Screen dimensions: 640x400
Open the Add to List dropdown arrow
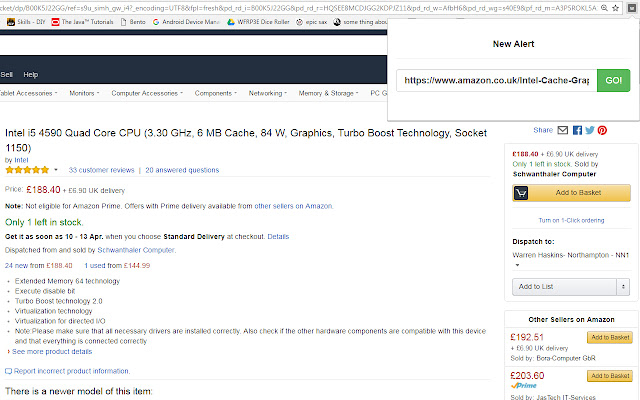tap(623, 287)
